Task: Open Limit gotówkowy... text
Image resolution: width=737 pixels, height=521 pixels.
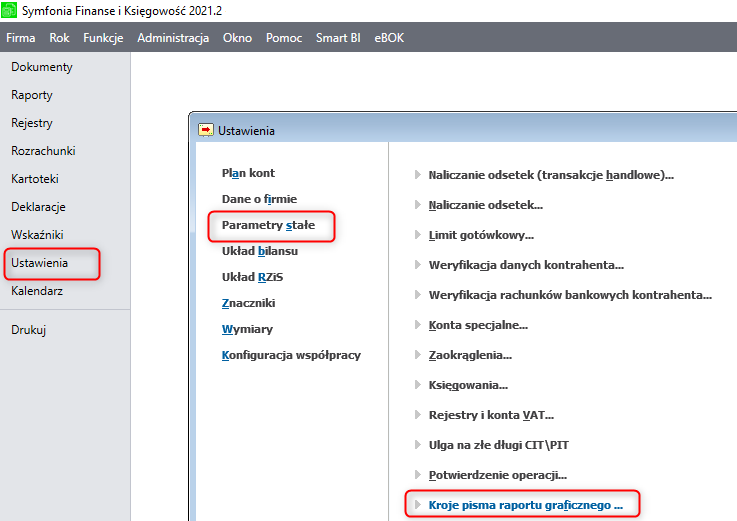Action: pos(481,235)
